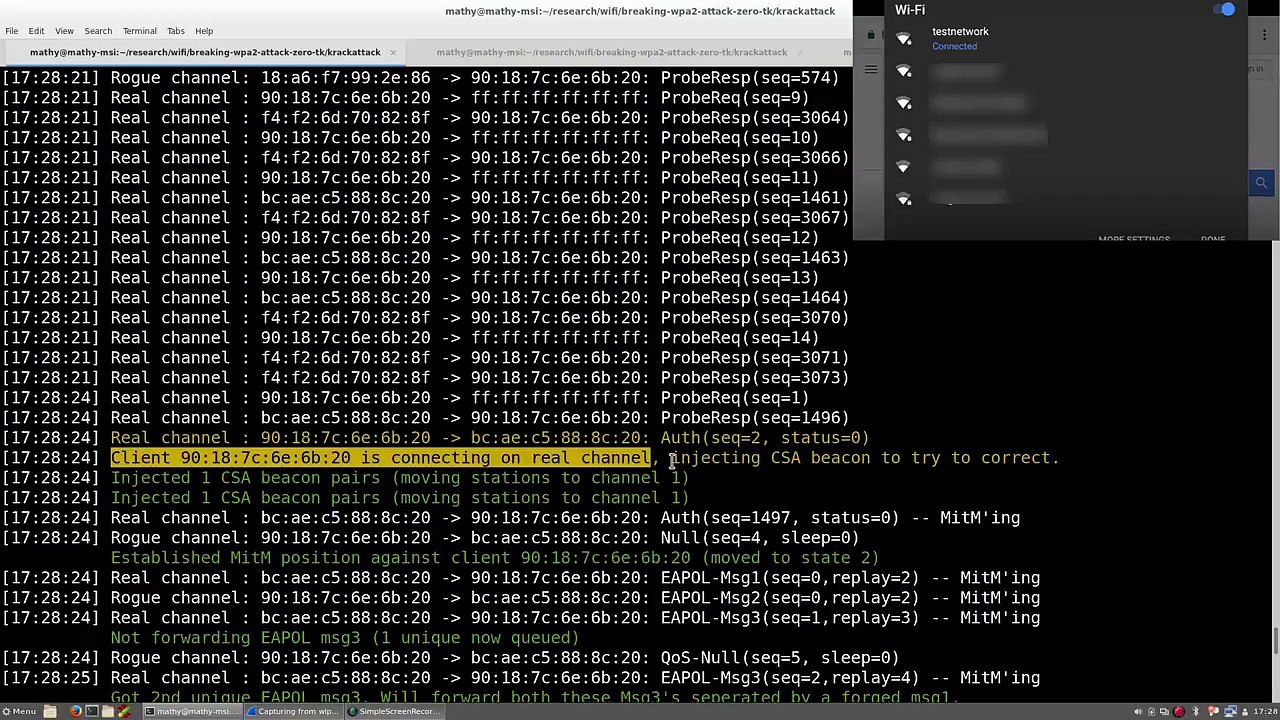Viewport: 1280px width, 720px height.
Task: Click the 17:28 clock in the tray
Action: point(1265,711)
